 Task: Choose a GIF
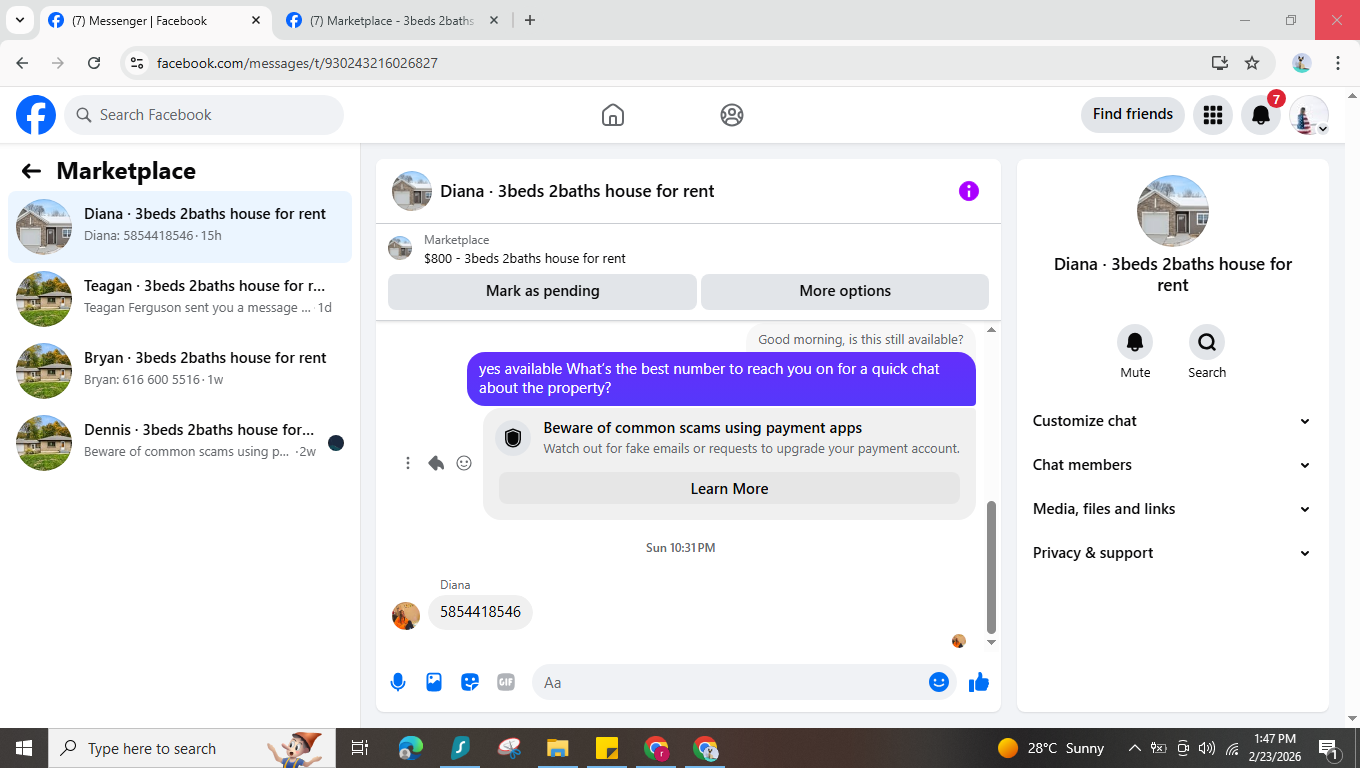click(x=506, y=682)
